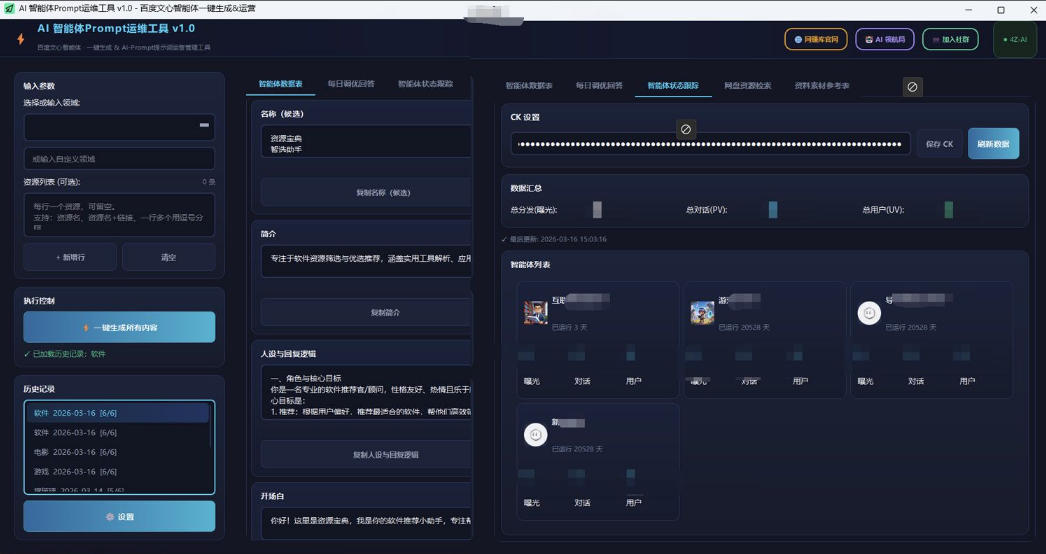This screenshot has width=1046, height=554.
Task: Click the first agent's avatar thumbnail
Action: coord(536,313)
